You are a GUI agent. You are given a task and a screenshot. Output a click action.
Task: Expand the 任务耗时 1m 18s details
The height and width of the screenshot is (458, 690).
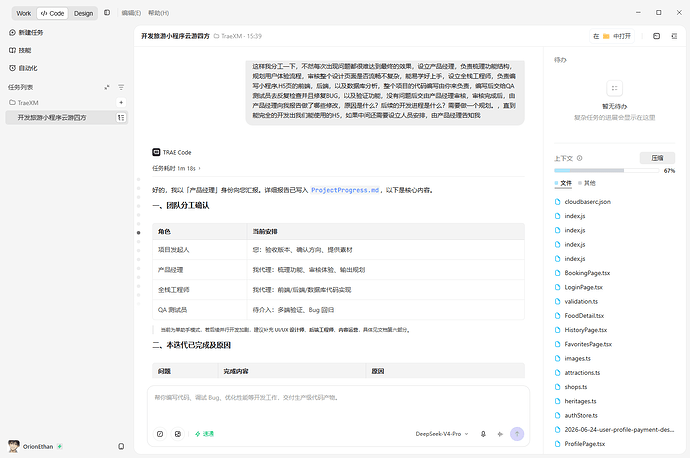click(176, 168)
